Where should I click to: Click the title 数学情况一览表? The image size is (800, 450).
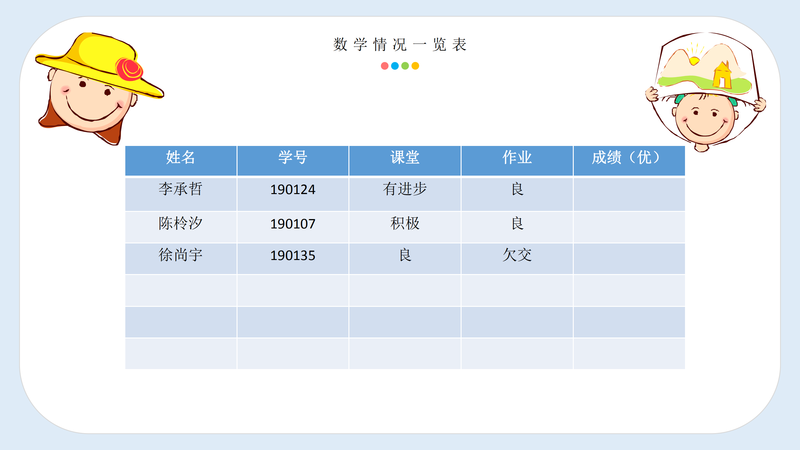point(400,44)
